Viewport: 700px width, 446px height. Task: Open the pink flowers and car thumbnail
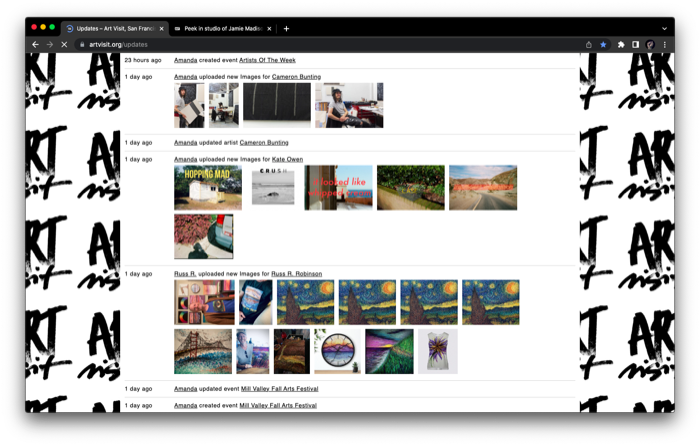click(204, 237)
